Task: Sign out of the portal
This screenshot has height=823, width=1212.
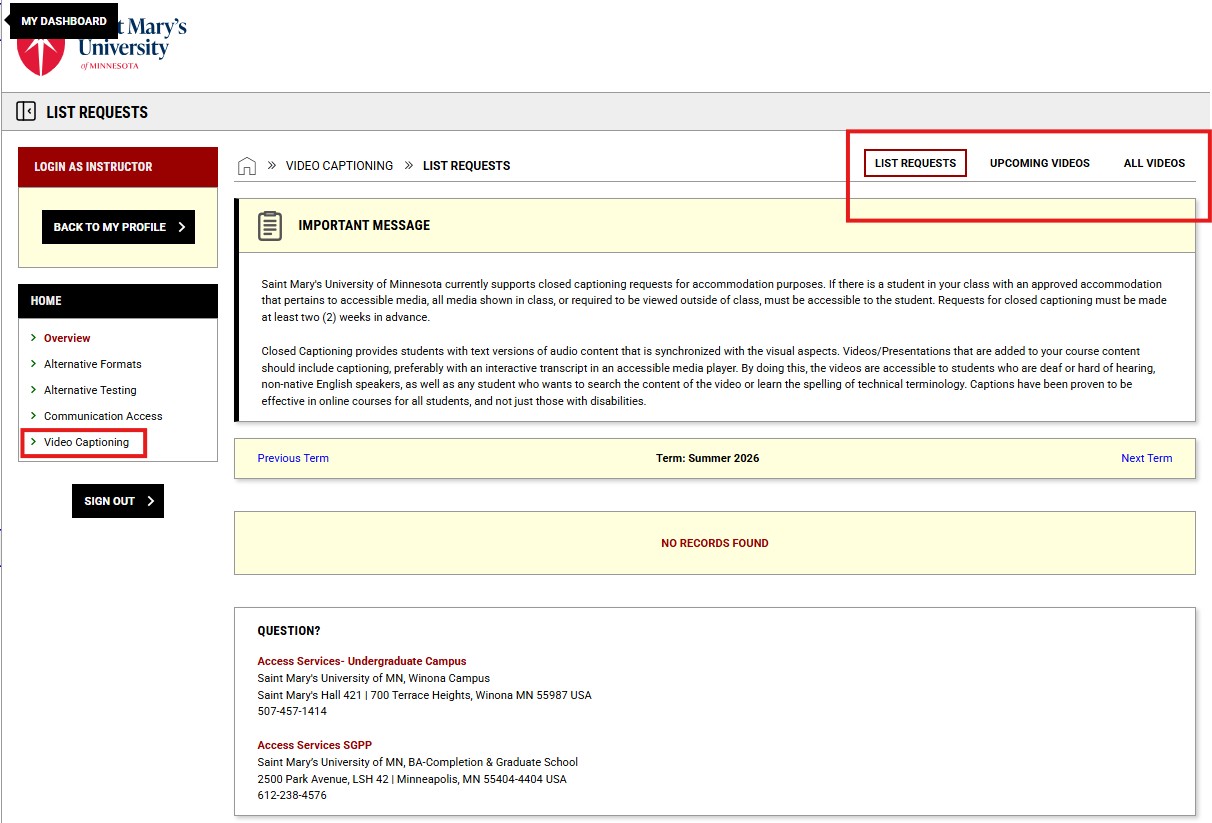Action: [118, 501]
